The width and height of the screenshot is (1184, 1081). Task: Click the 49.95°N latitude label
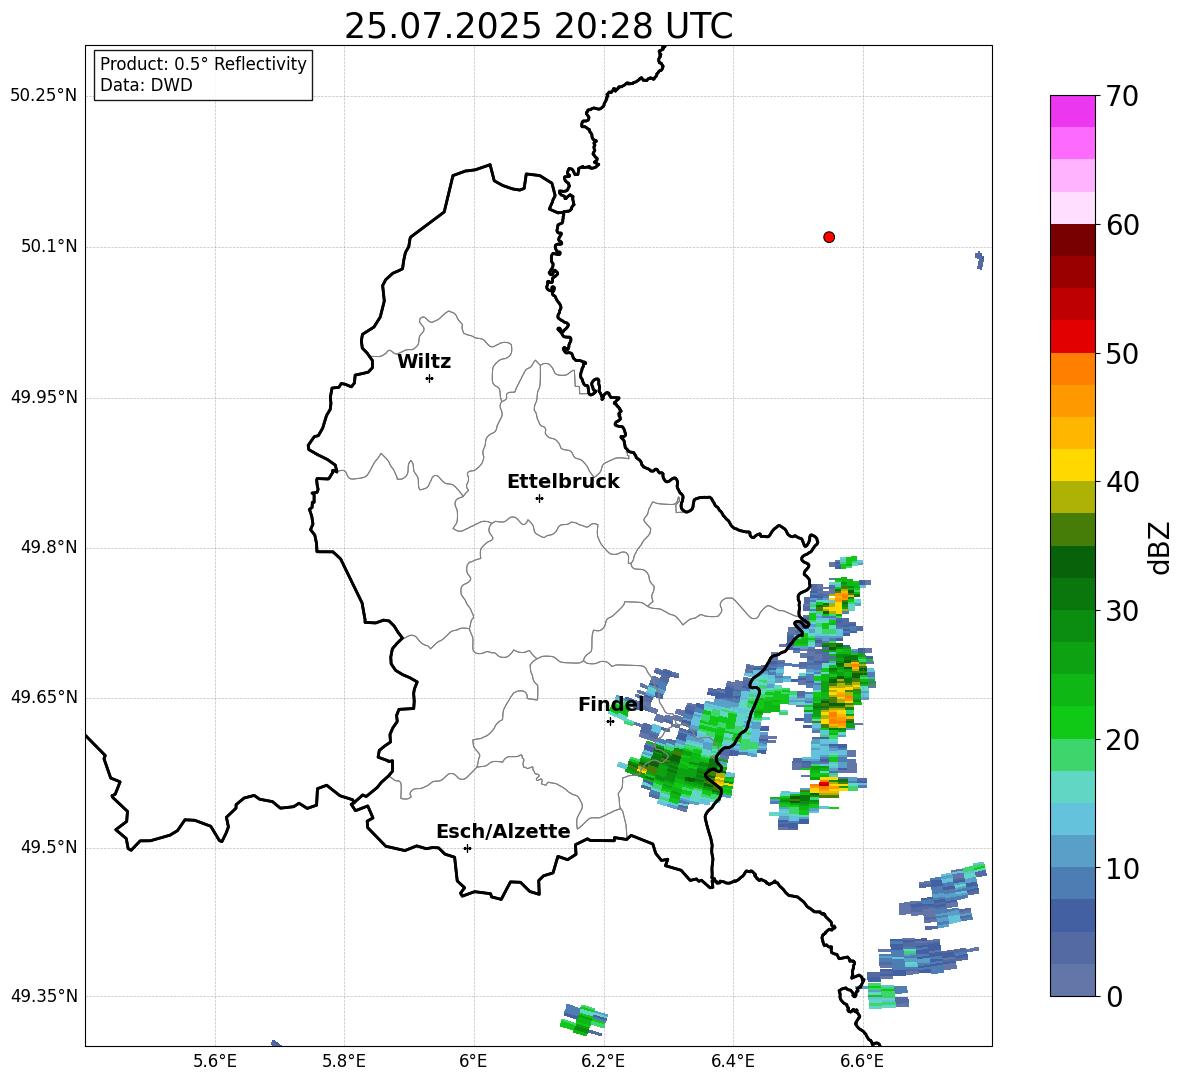click(43, 397)
